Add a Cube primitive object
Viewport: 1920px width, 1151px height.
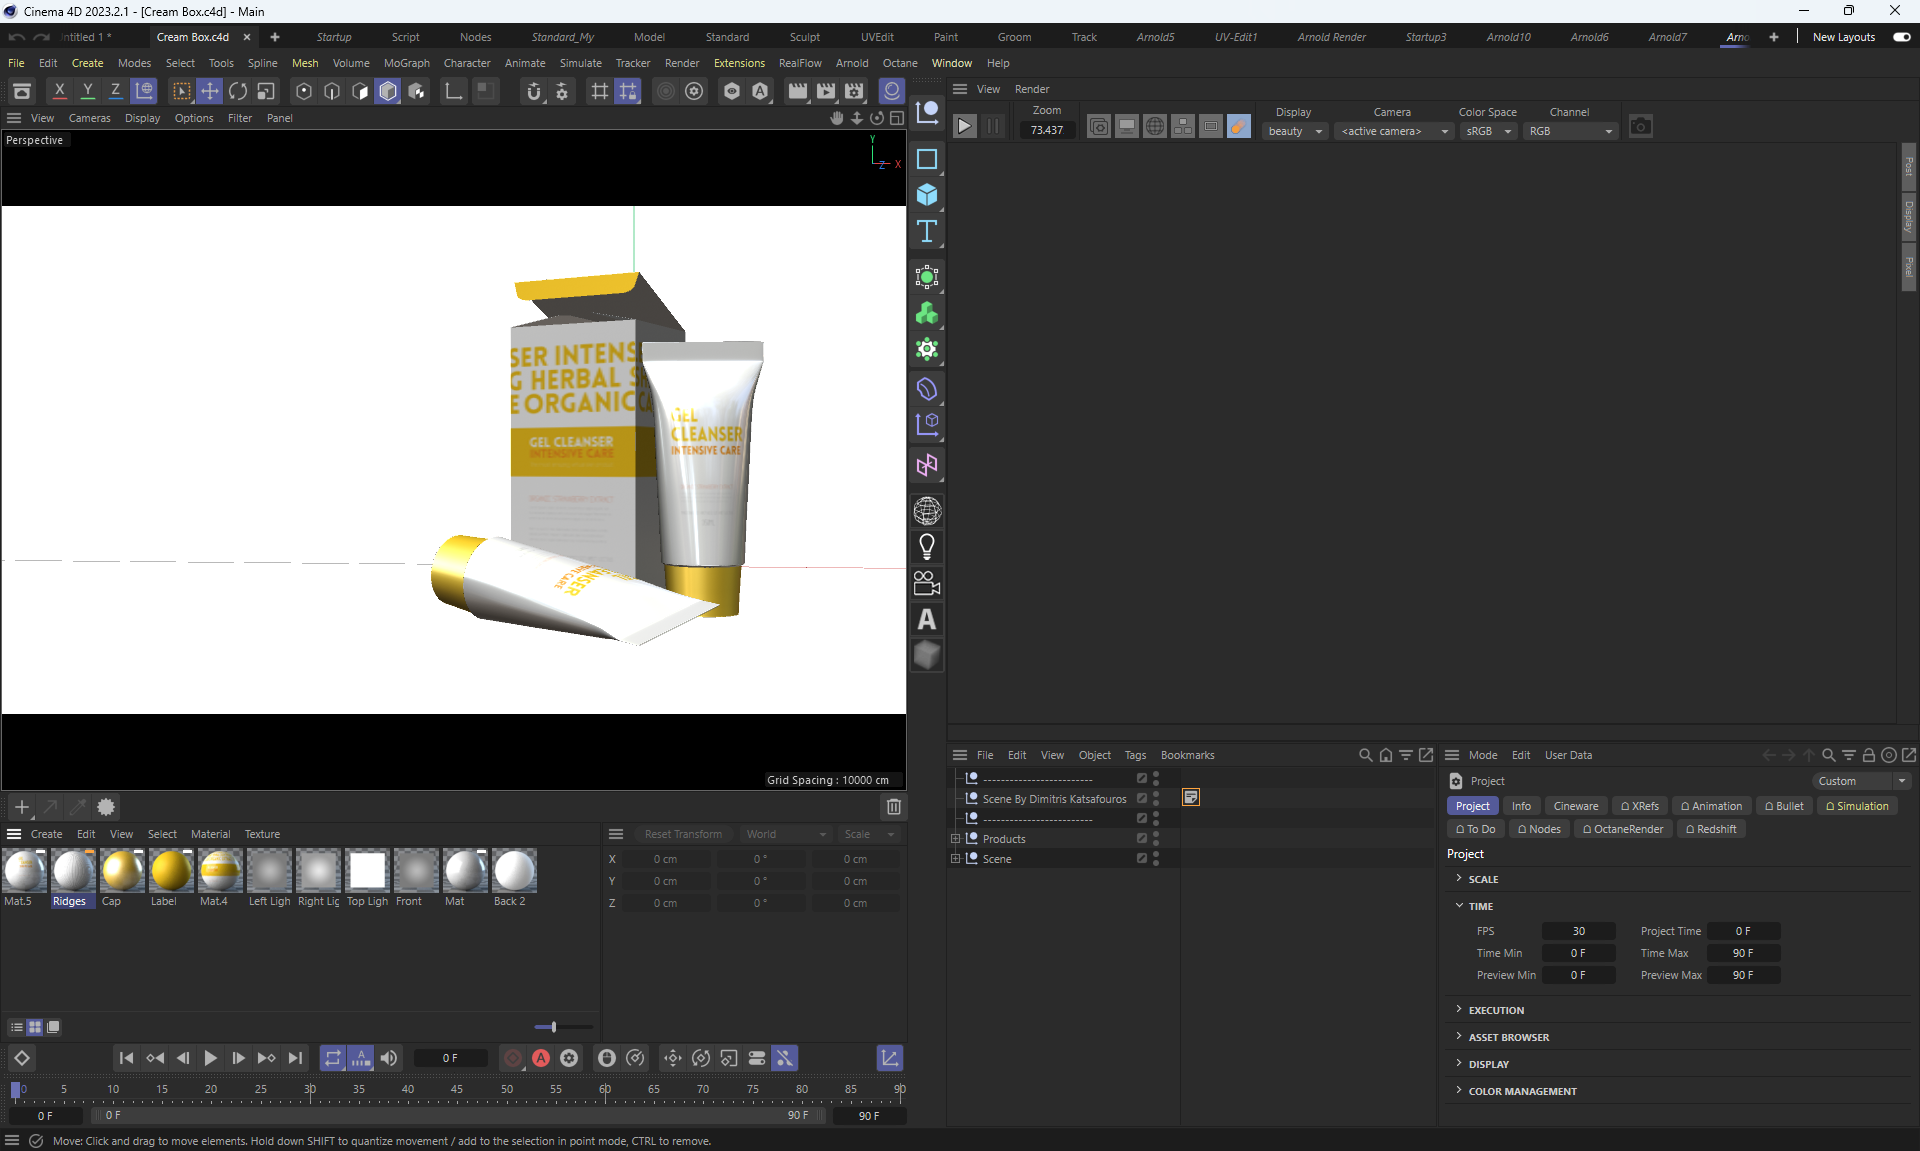point(927,195)
